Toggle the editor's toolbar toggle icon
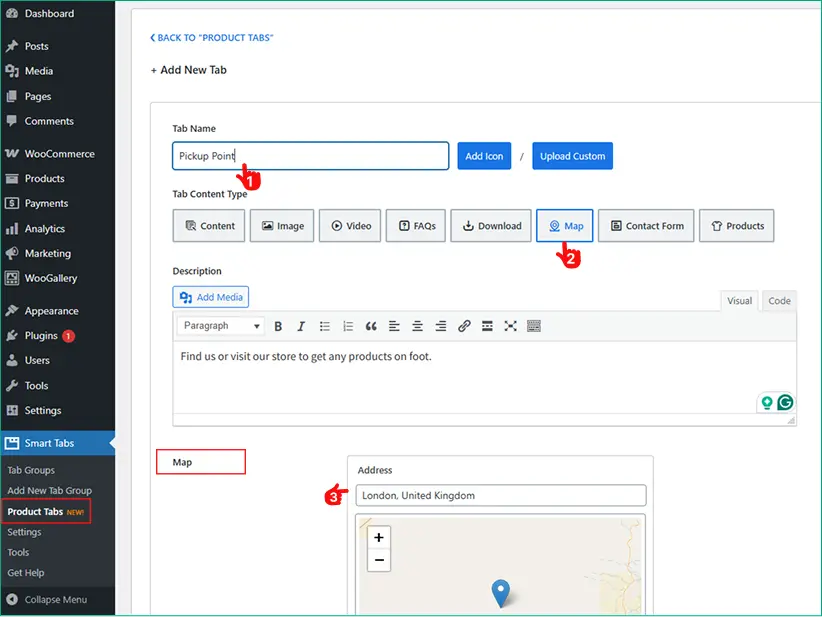Image resolution: width=822 pixels, height=617 pixels. pos(534,326)
